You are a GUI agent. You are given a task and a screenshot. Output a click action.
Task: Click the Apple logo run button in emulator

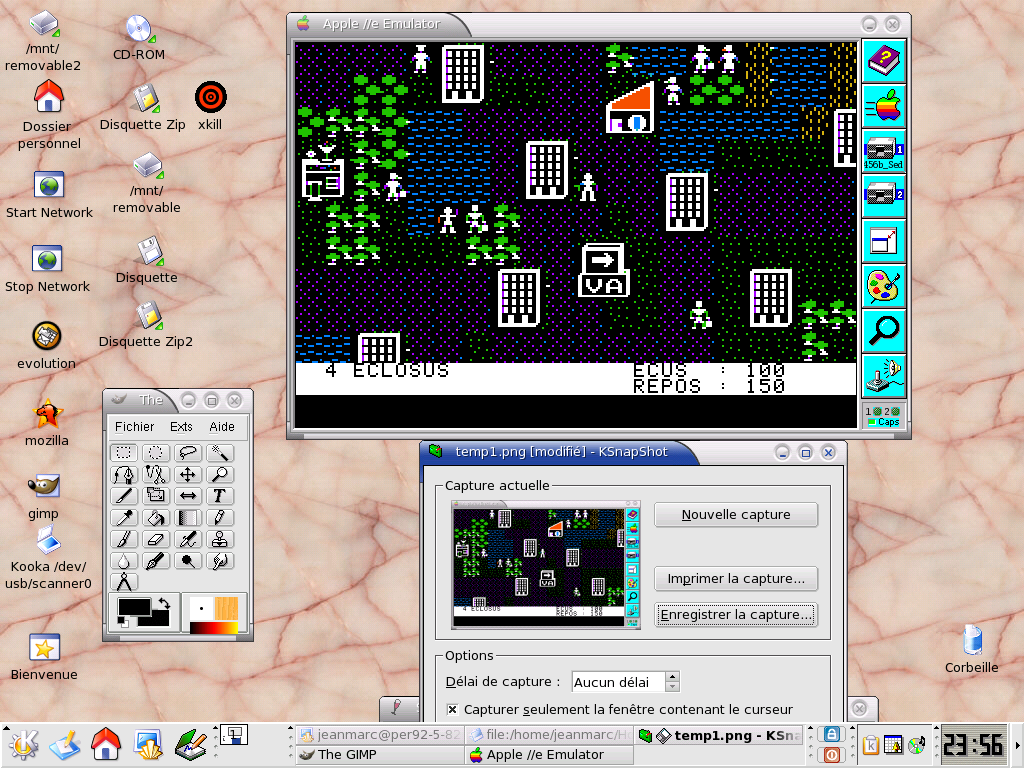[884, 106]
